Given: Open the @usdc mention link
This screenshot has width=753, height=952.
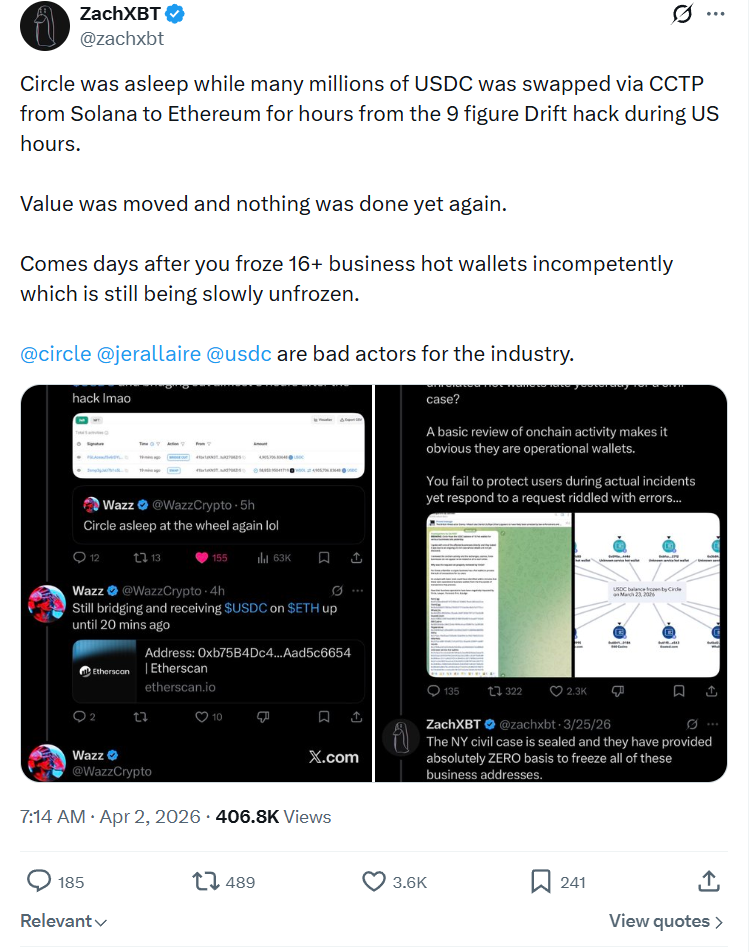Looking at the screenshot, I should [x=238, y=353].
